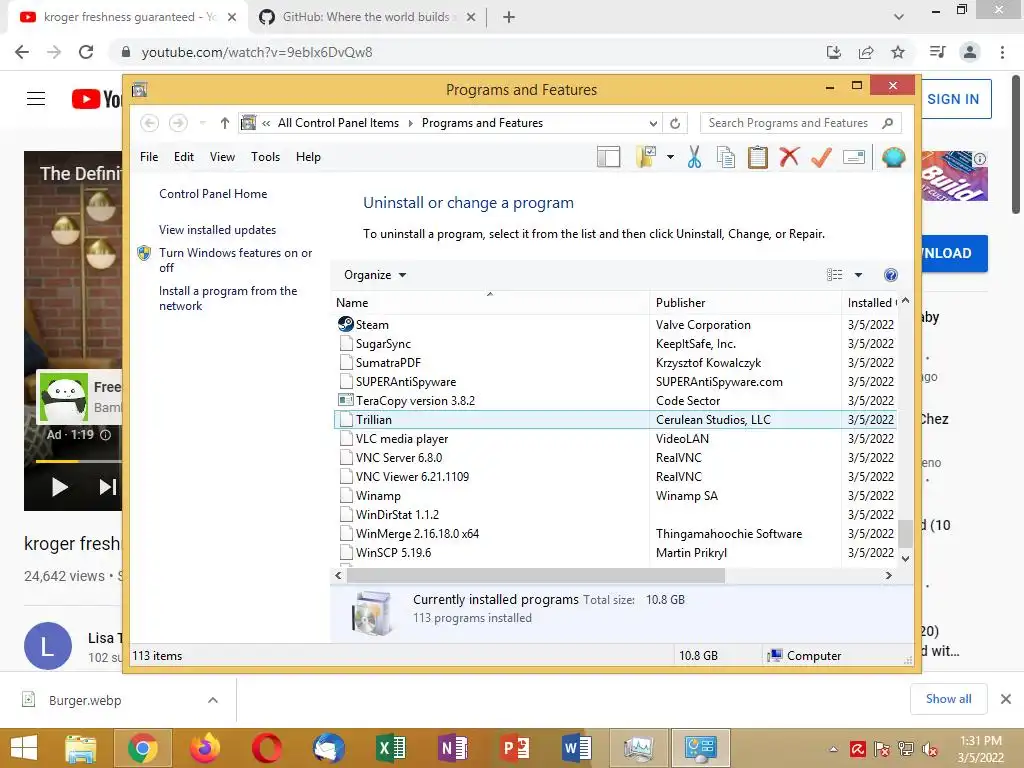
Task: Click All Control Panel Items breadcrumb
Action: pos(338,123)
